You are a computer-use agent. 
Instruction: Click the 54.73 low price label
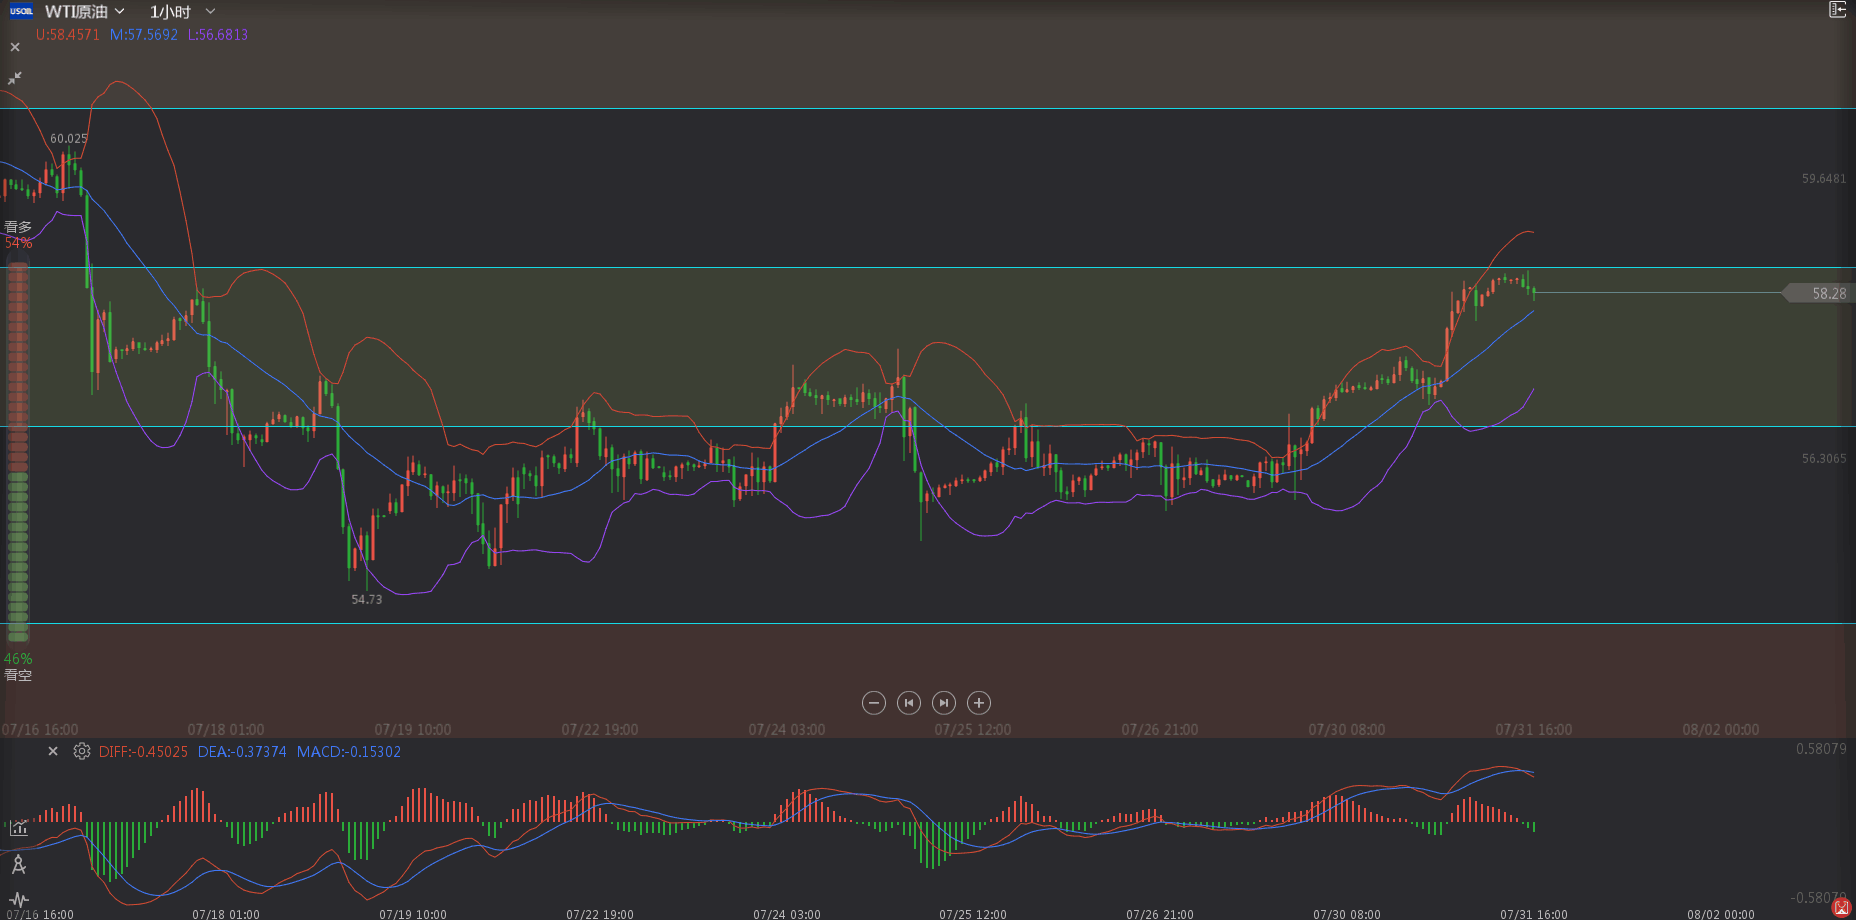(x=367, y=600)
